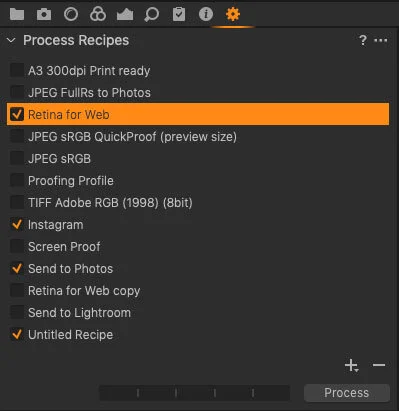Select the 'Proofing Profile' recipe name
Viewport: 399px width, 411px height.
point(71,181)
